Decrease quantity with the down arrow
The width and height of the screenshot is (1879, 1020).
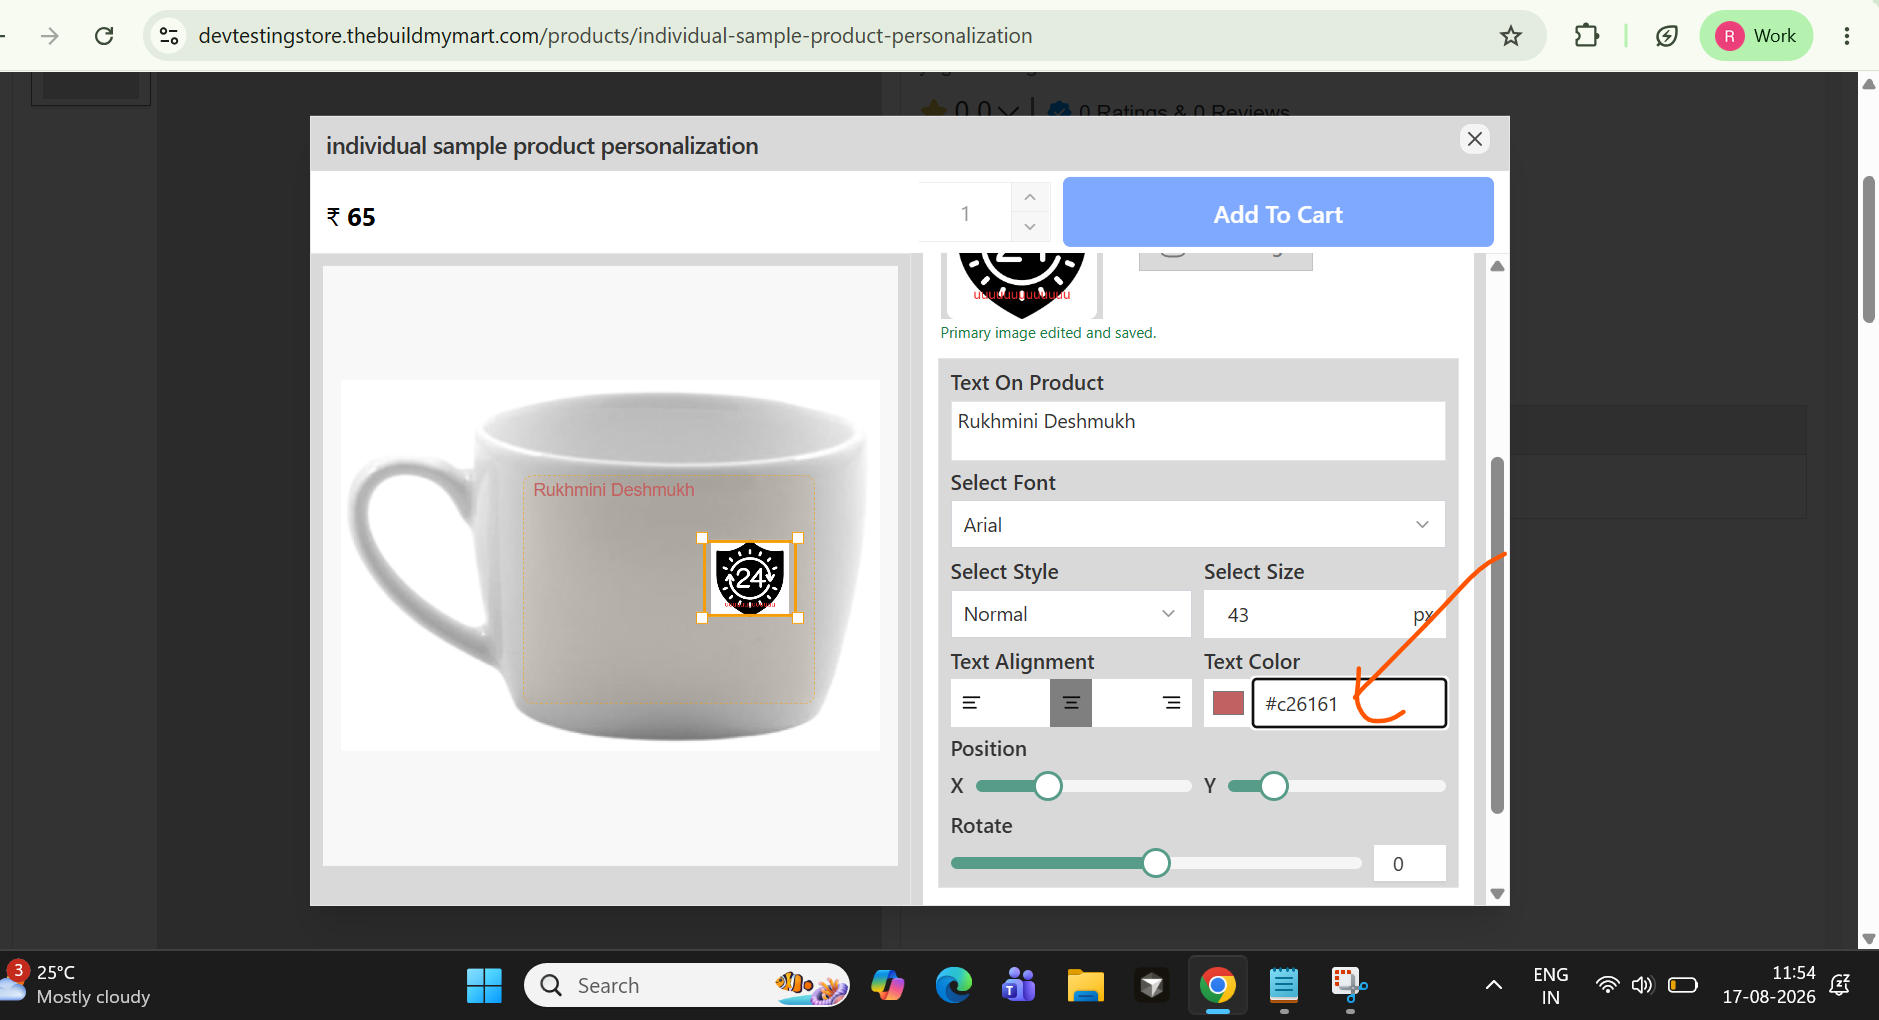pos(1030,227)
